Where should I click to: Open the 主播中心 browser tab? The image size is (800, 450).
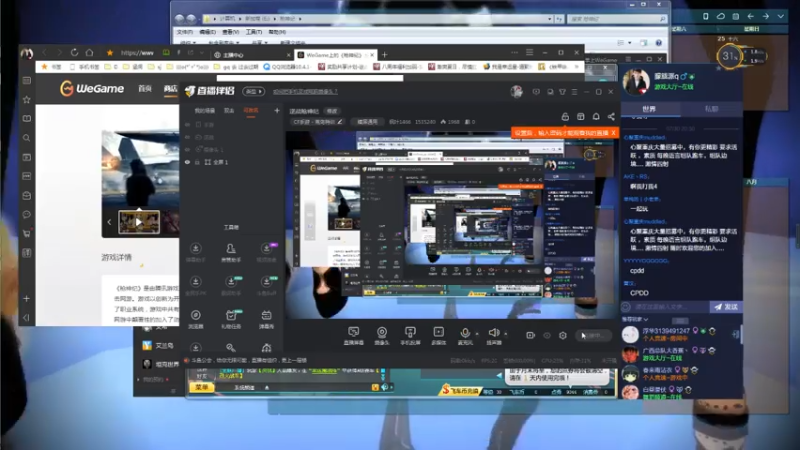[x=251, y=55]
